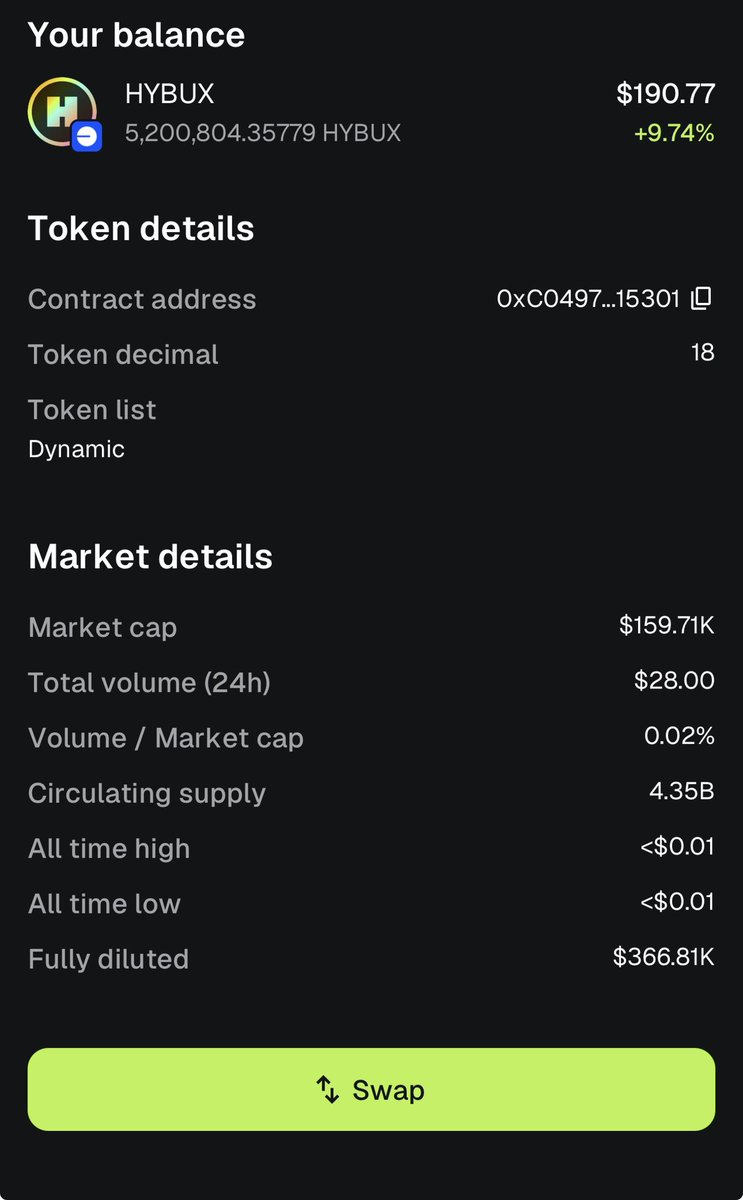Select the All time high row
The width and height of the screenshot is (743, 1200).
pos(371,848)
